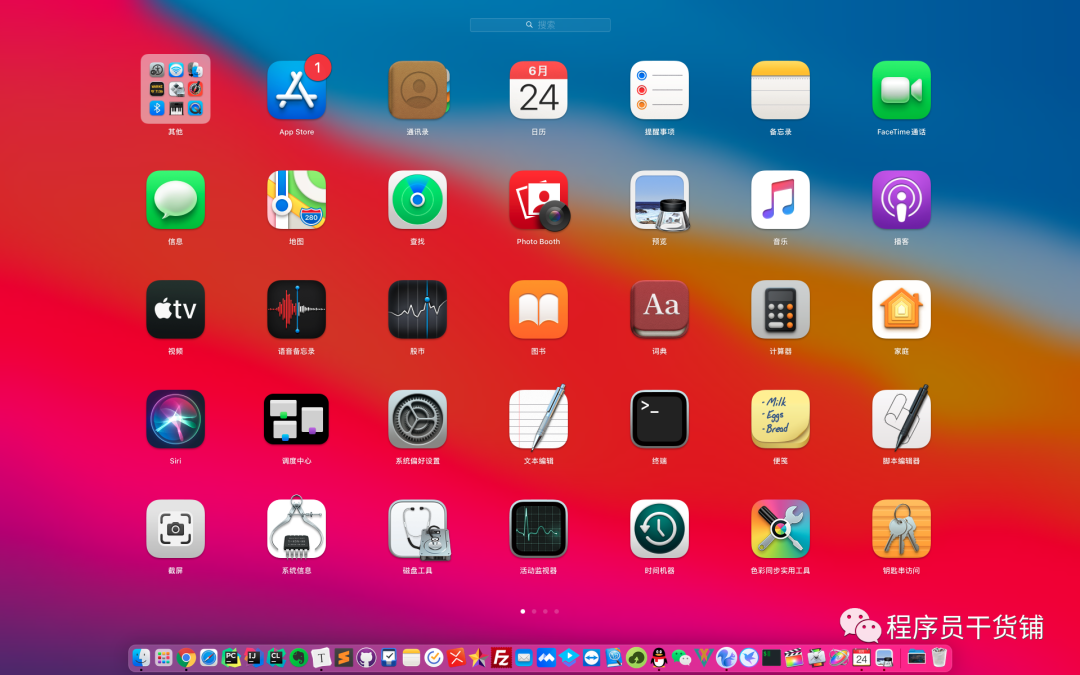
Task: Open the Trash in the Dock
Action: [939, 658]
